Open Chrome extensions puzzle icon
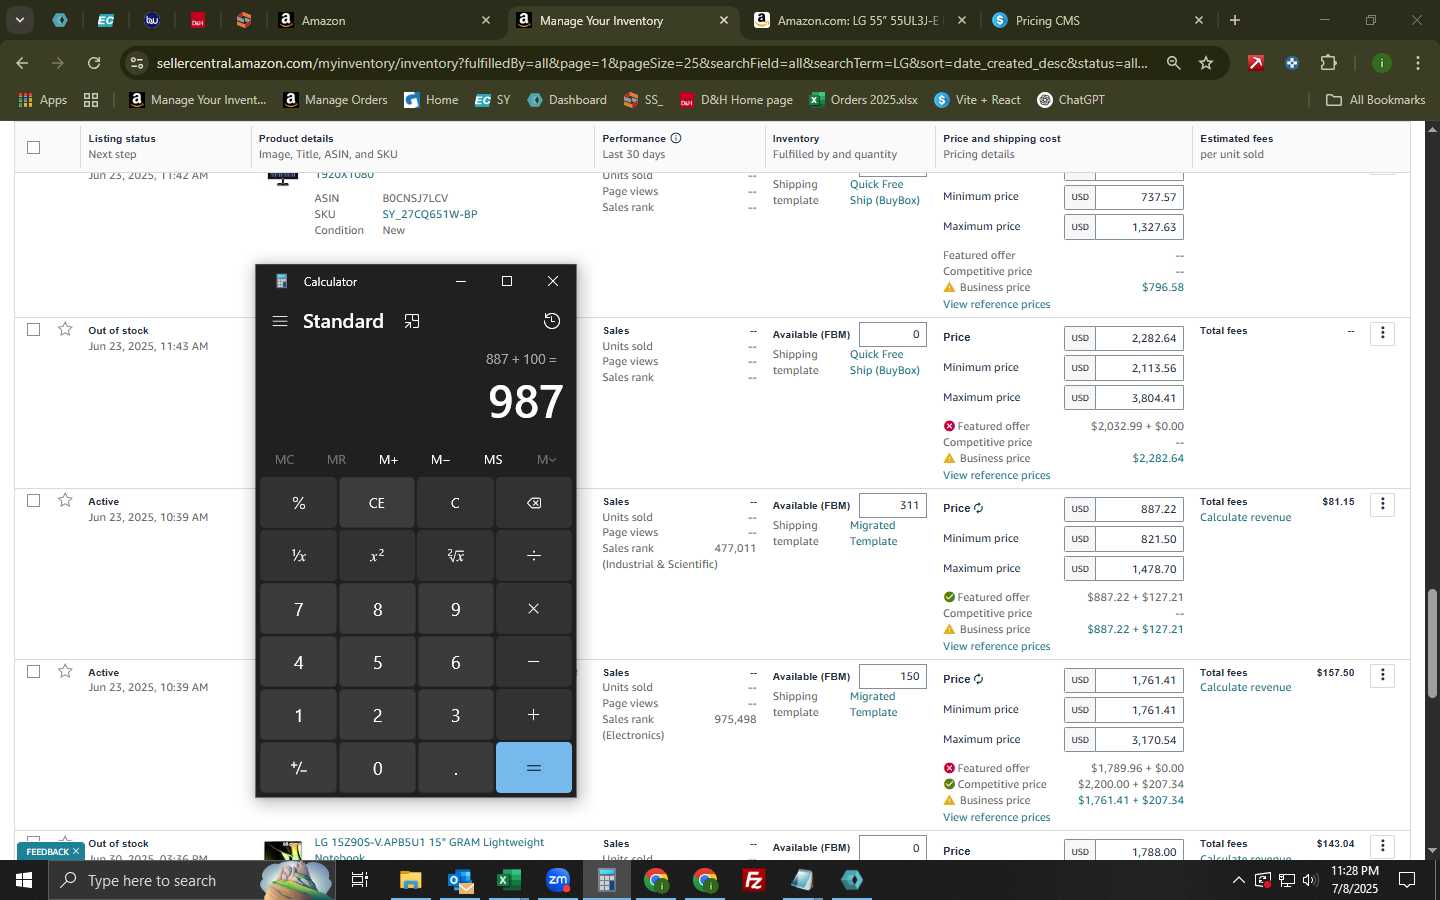This screenshot has height=900, width=1440. tap(1328, 63)
